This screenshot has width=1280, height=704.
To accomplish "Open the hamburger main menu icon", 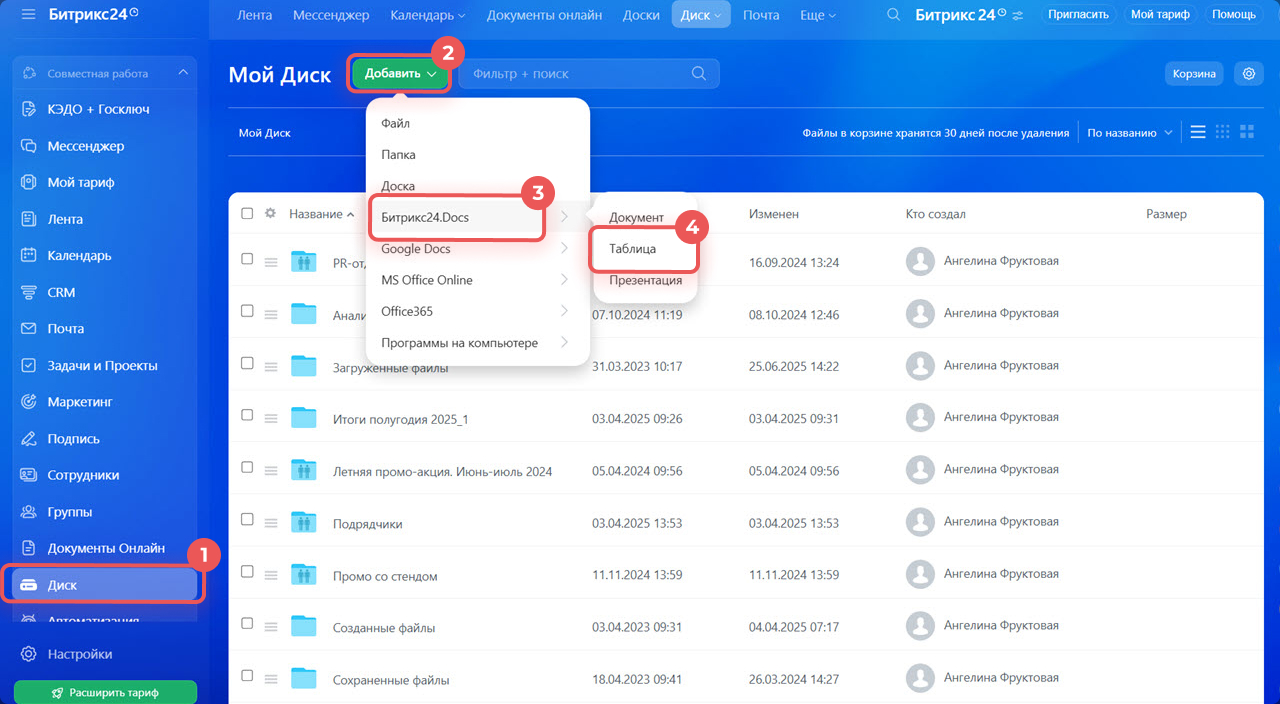I will [x=28, y=15].
